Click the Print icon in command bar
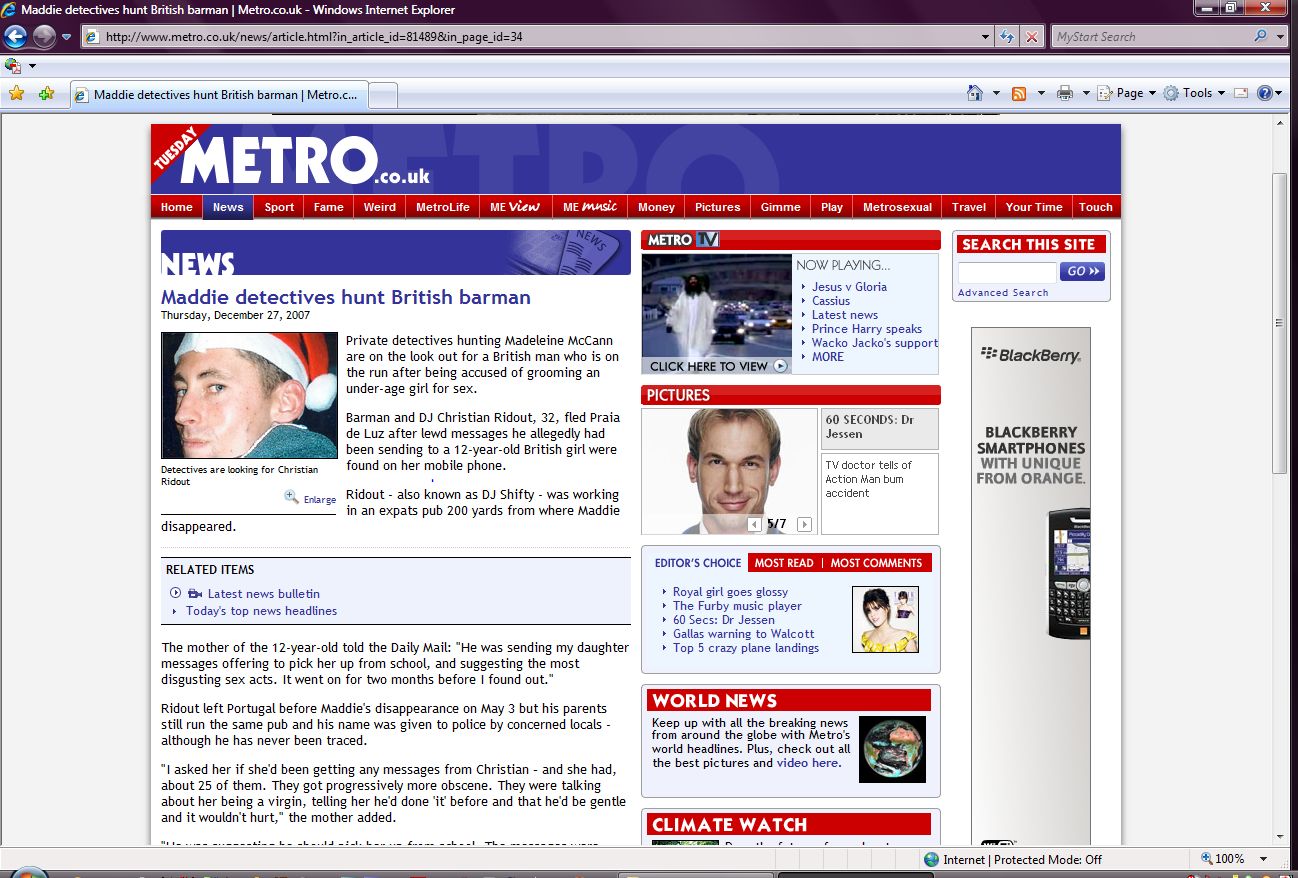The image size is (1298, 878). point(1064,93)
